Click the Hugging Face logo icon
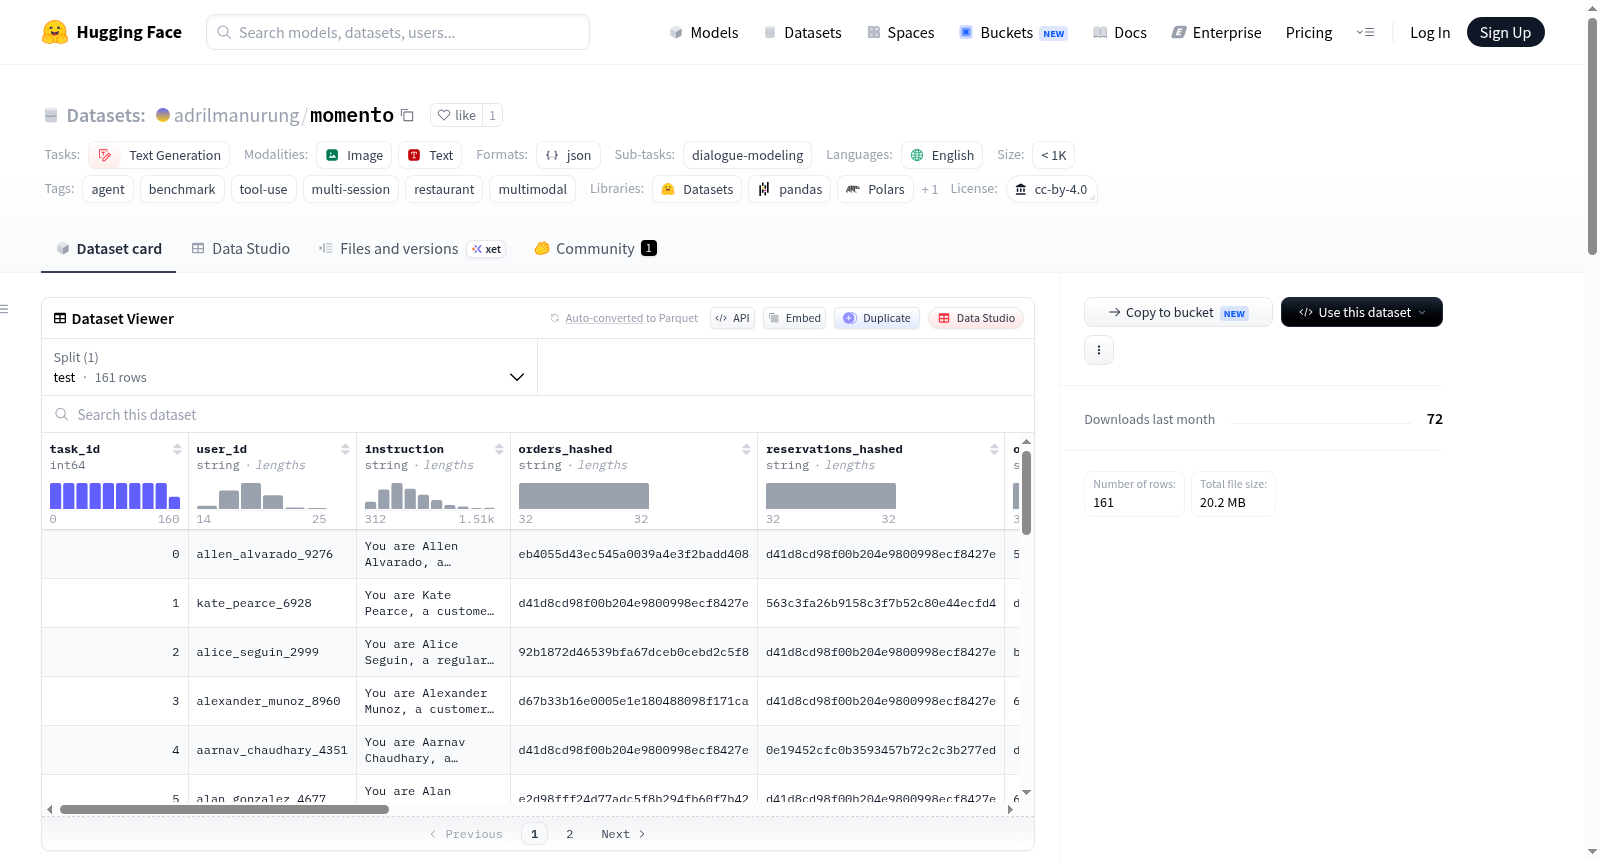 (55, 32)
